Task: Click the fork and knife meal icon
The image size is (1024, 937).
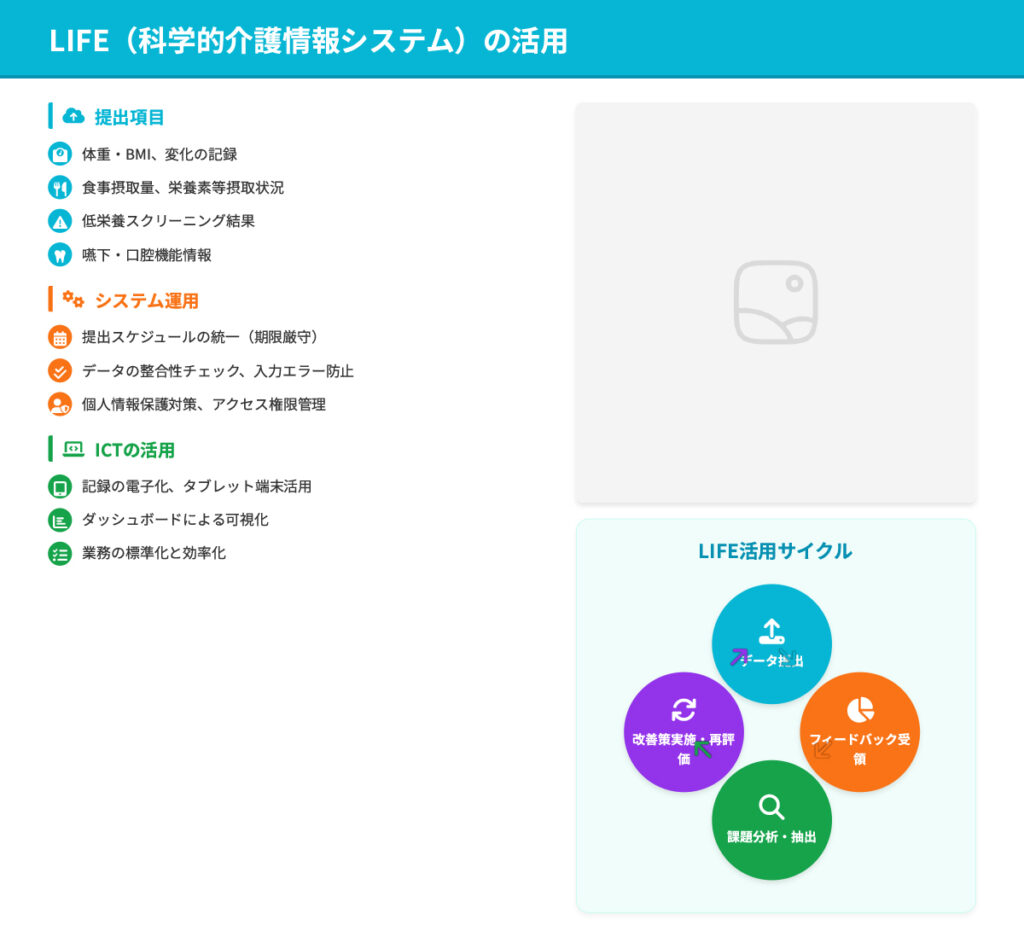Action: [x=60, y=187]
